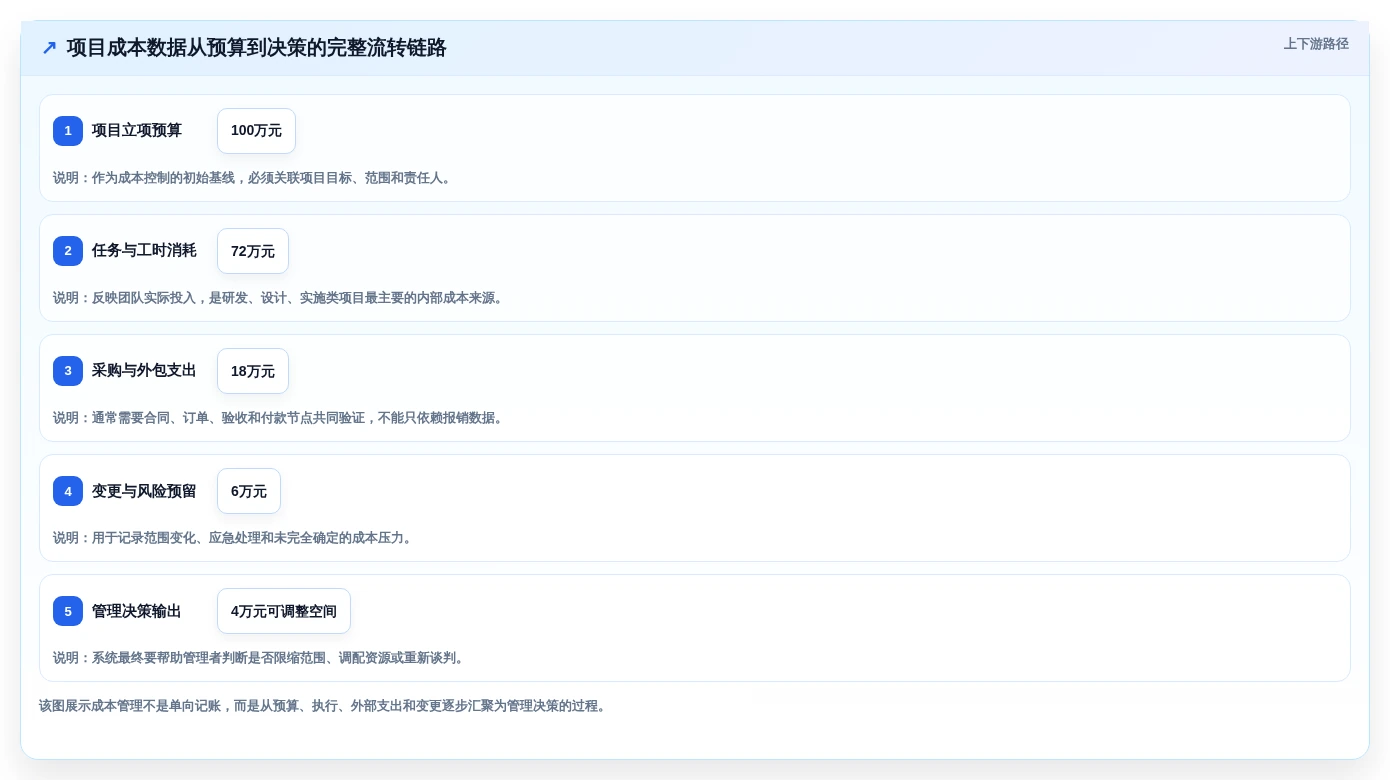Click the 上下游路径 label in header

click(1316, 44)
